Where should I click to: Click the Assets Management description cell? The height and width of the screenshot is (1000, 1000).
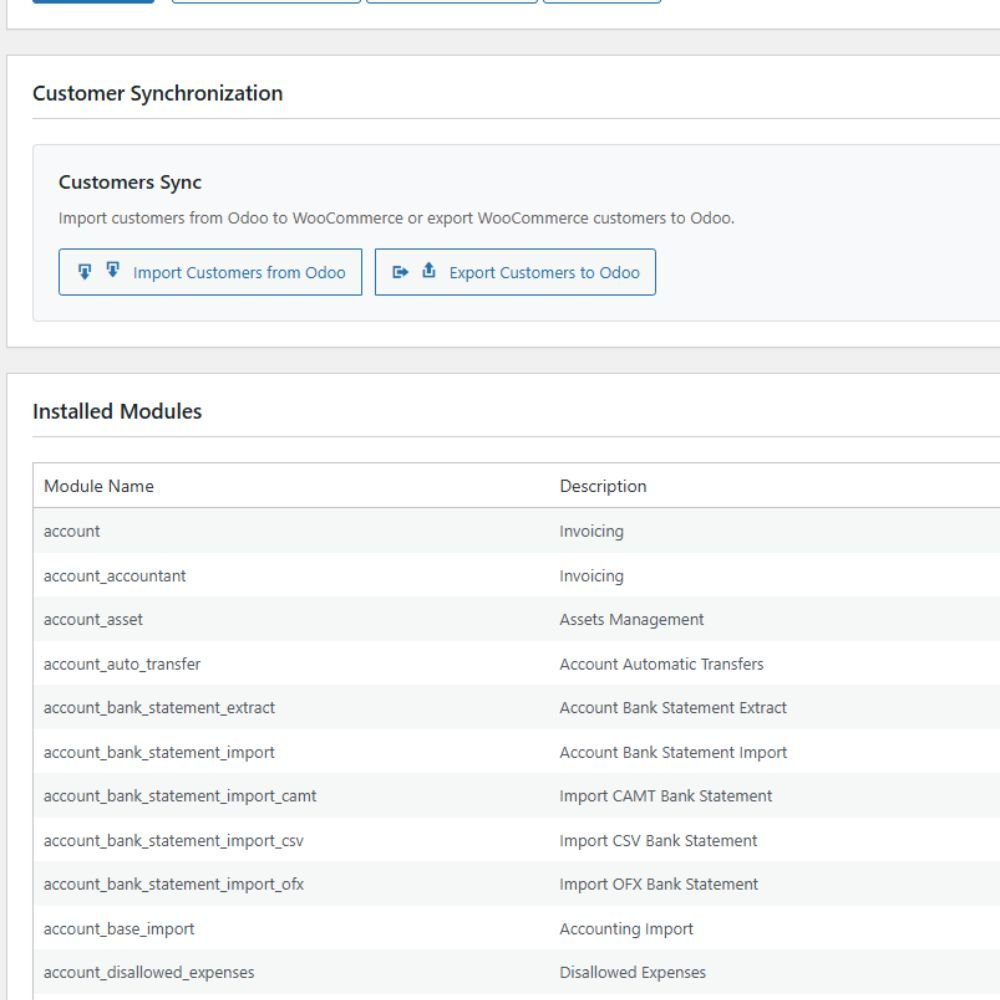pyautogui.click(x=631, y=620)
